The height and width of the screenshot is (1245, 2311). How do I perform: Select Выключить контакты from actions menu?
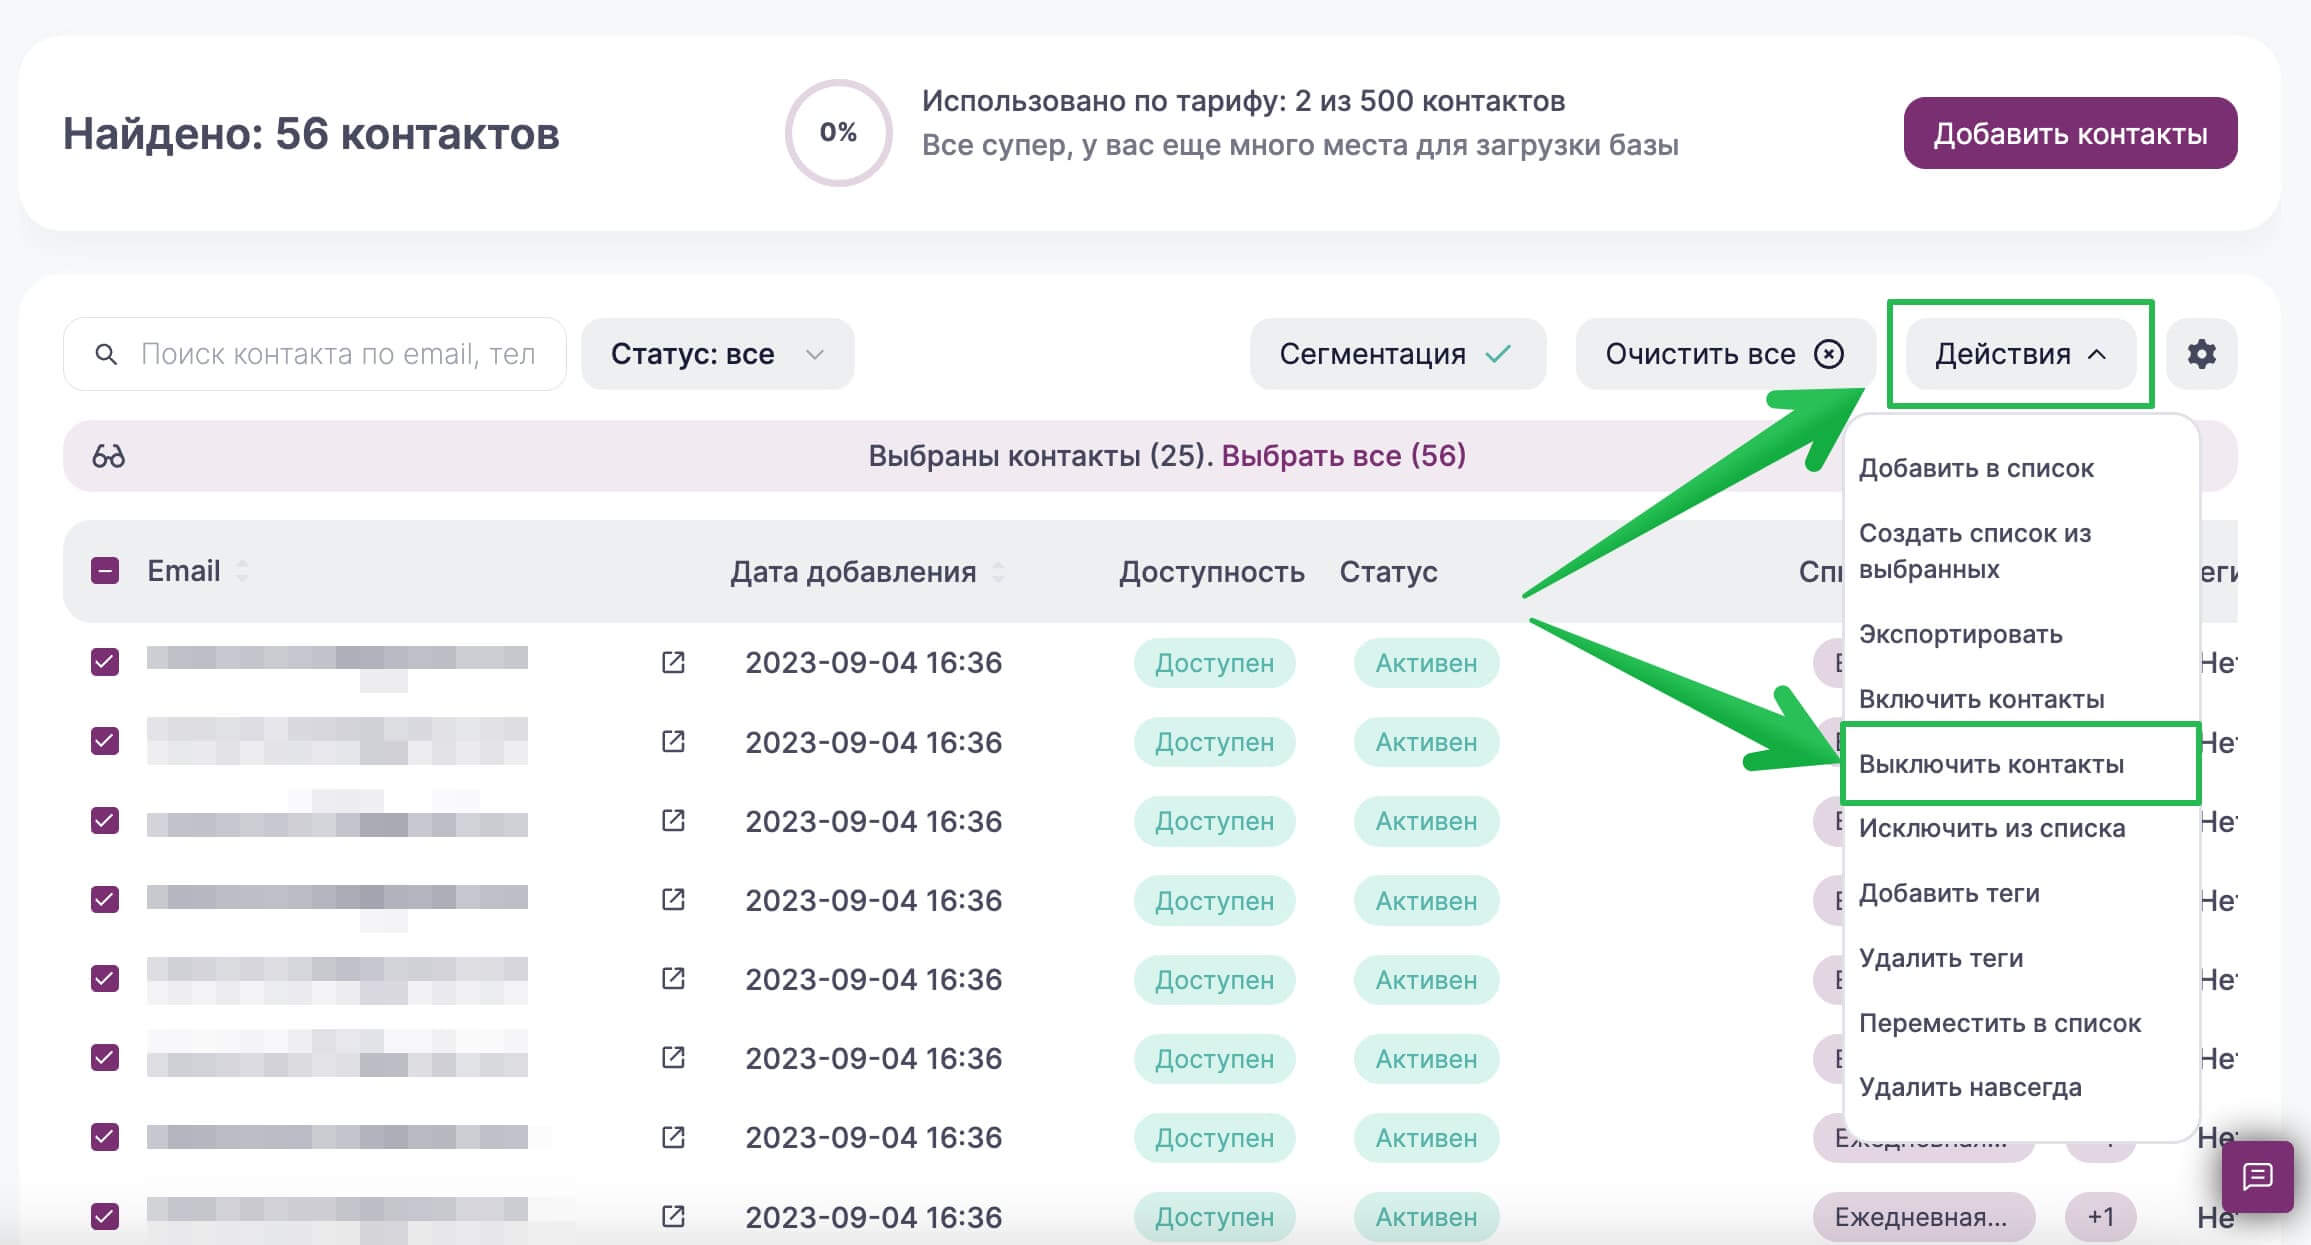1991,762
